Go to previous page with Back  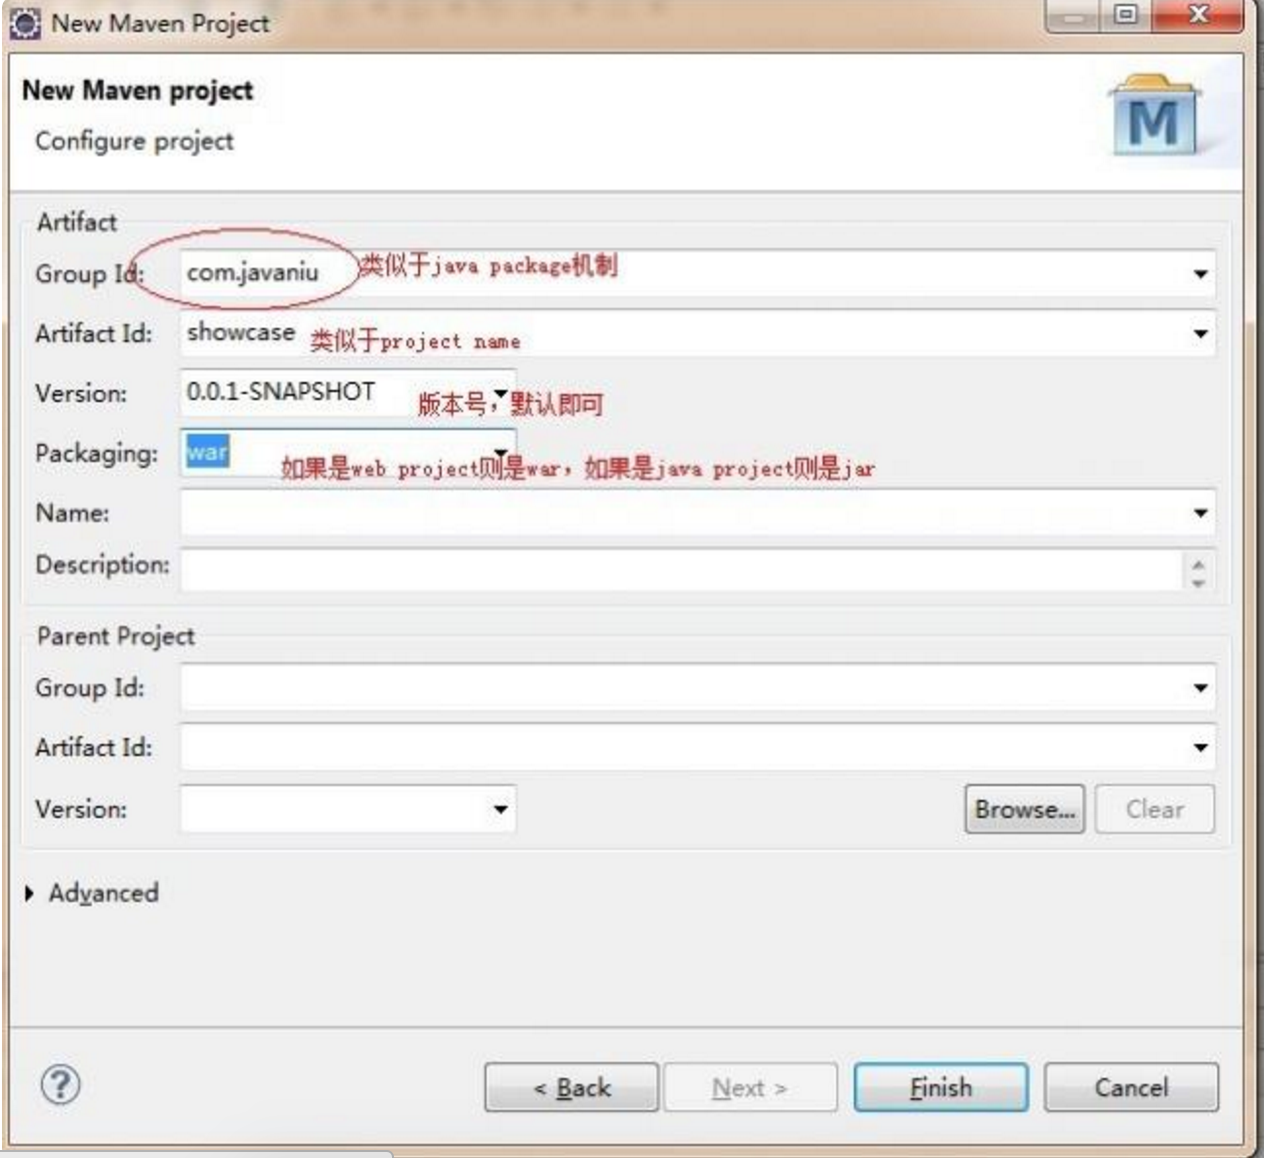[572, 1087]
